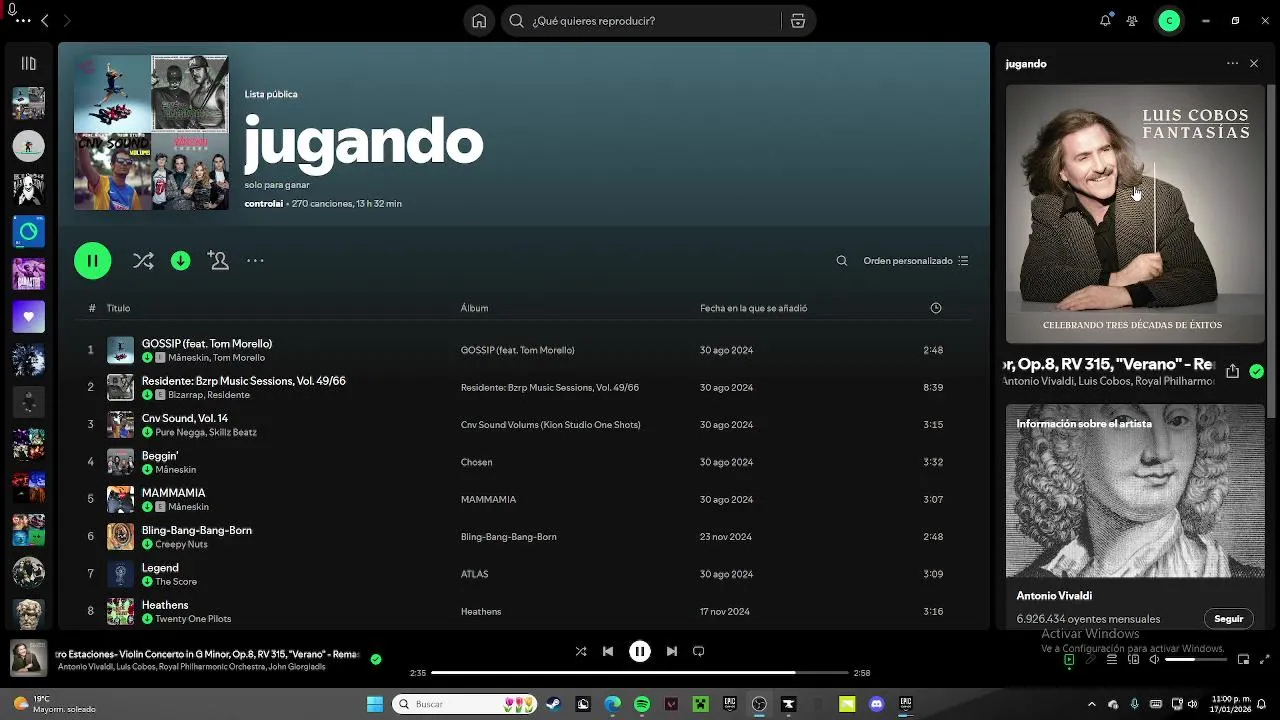Expand Your Library sidebar icon
Screen dimensions: 1280x720
(28, 63)
